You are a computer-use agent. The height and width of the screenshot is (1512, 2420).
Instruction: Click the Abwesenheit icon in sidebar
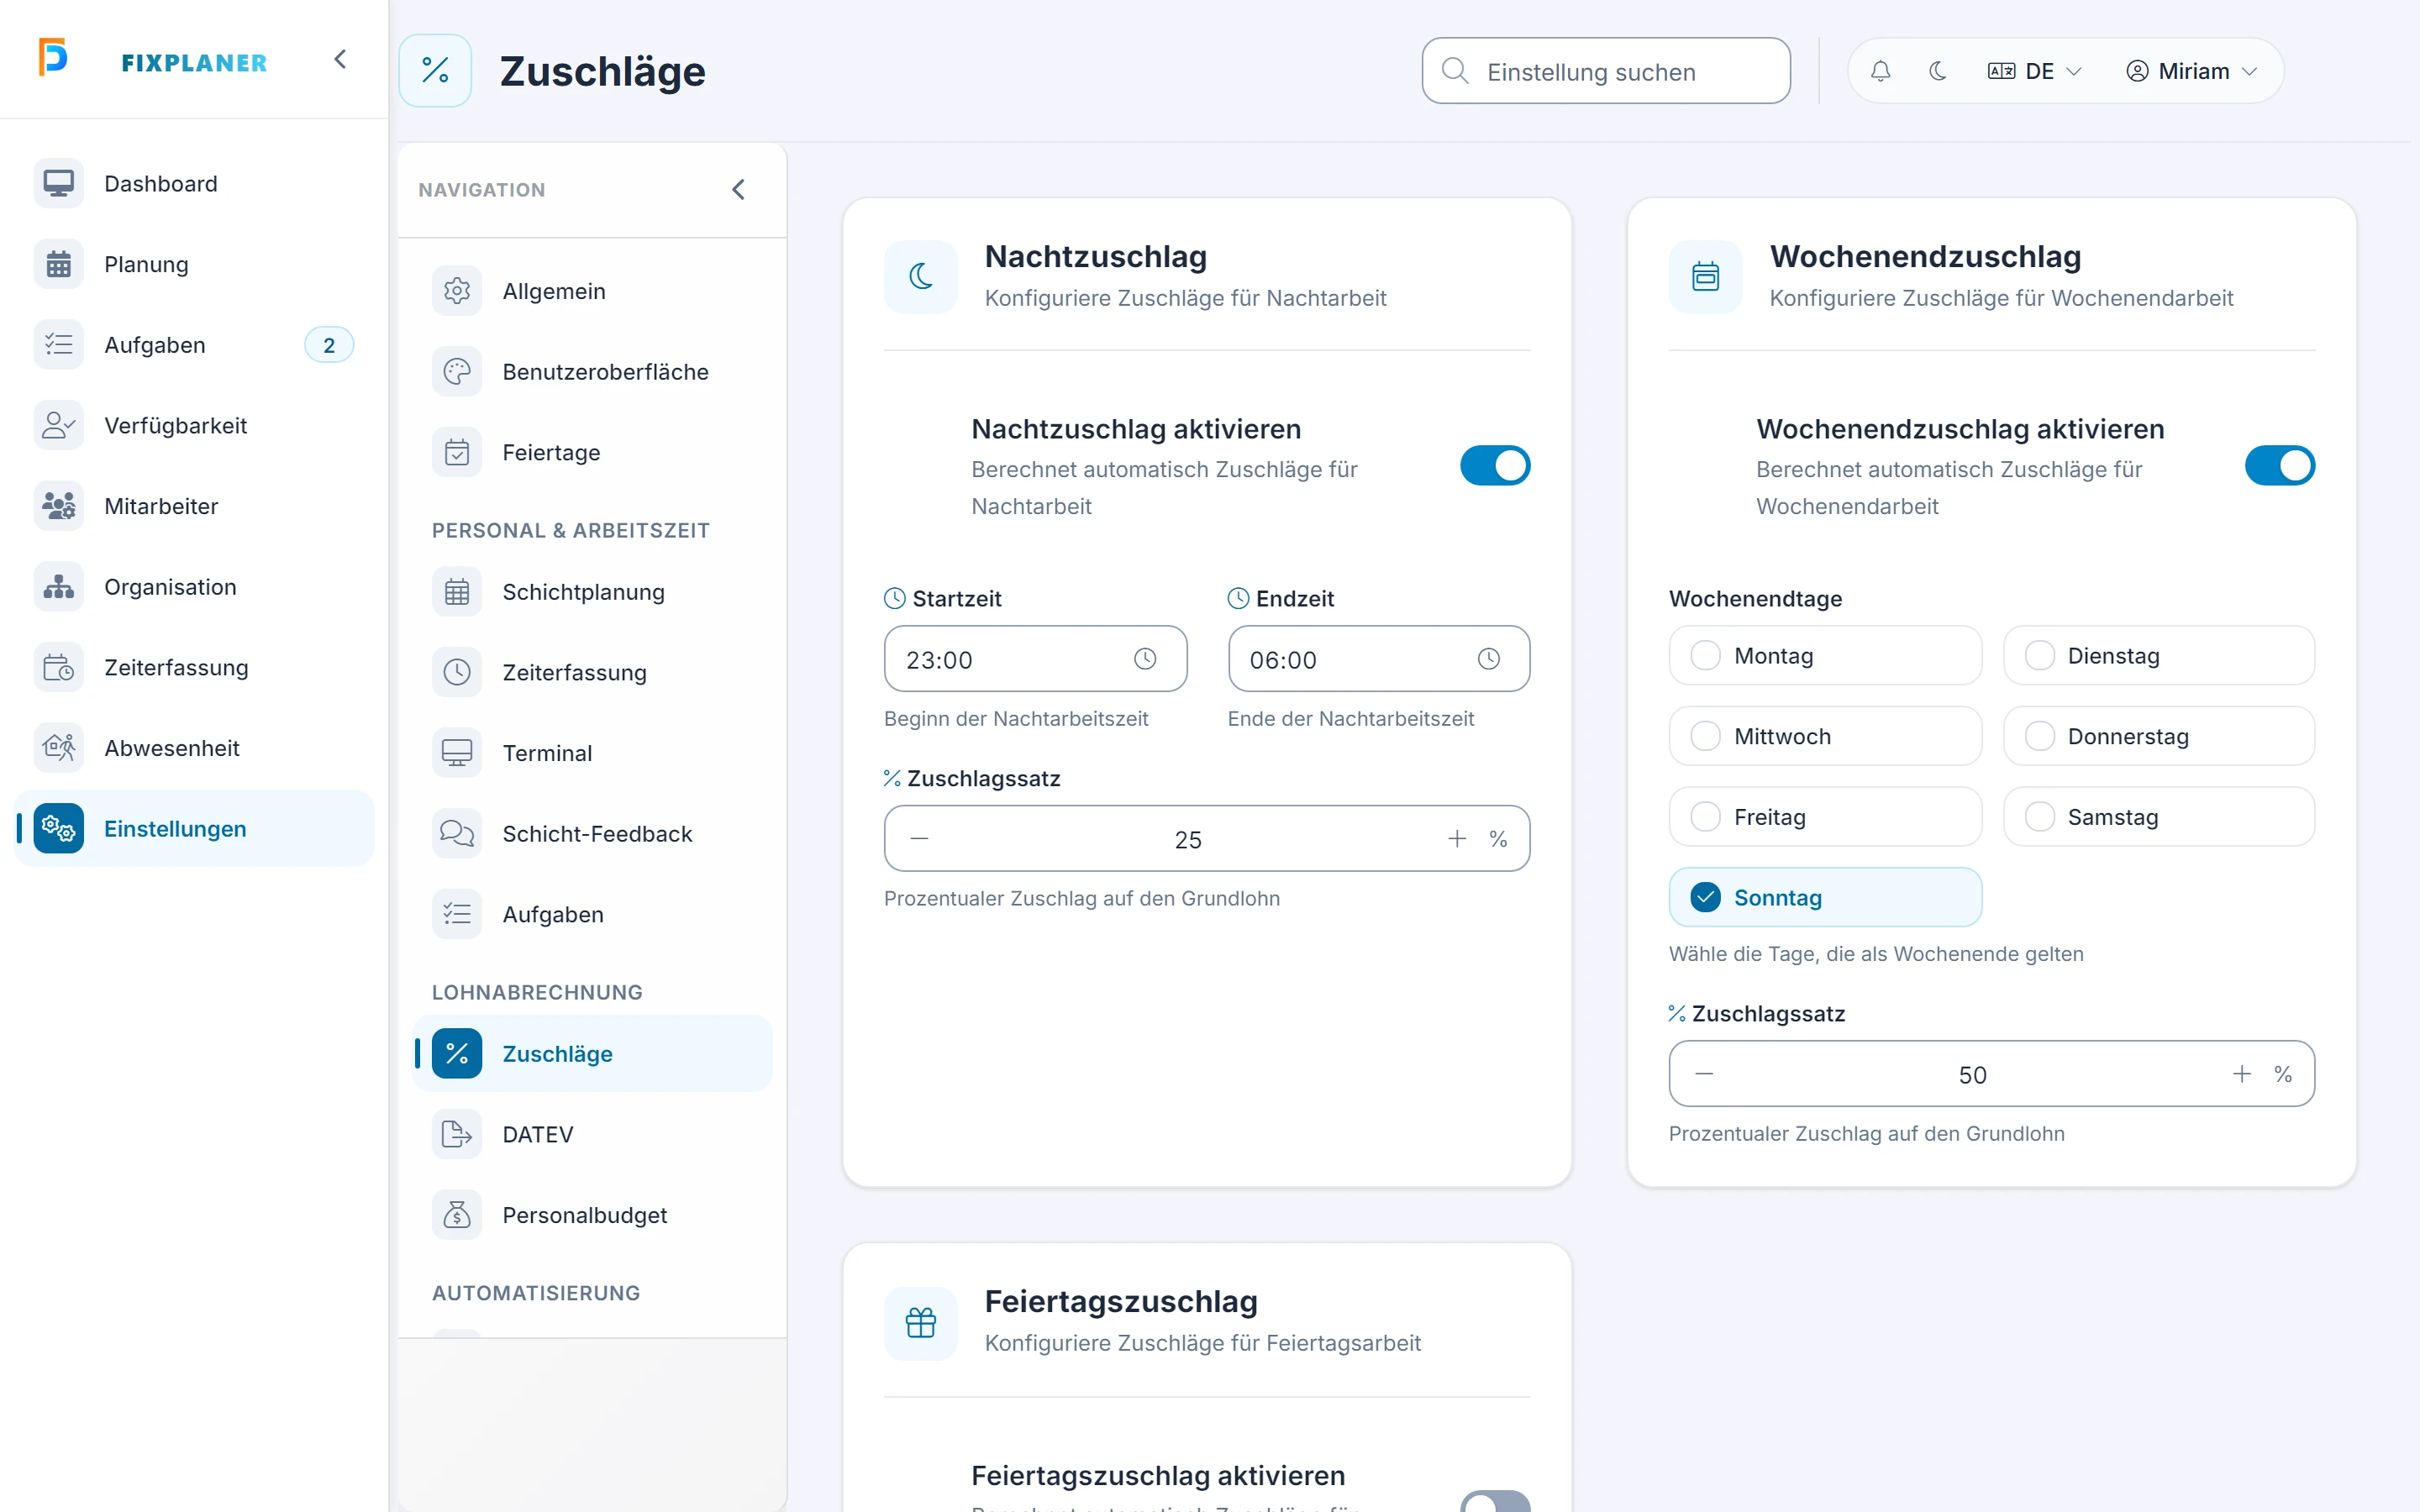click(59, 748)
